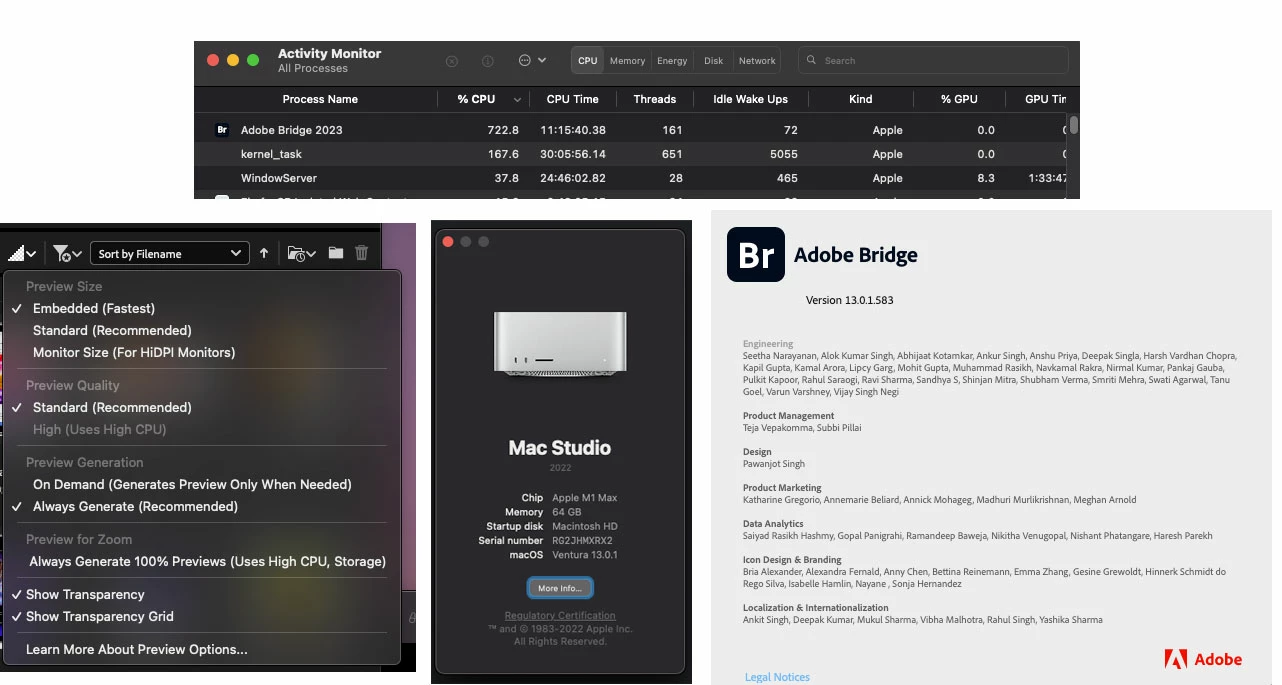Click the Version 13.0.1.583 text
Viewport: 1282px width, 685px height.
pyautogui.click(x=850, y=301)
